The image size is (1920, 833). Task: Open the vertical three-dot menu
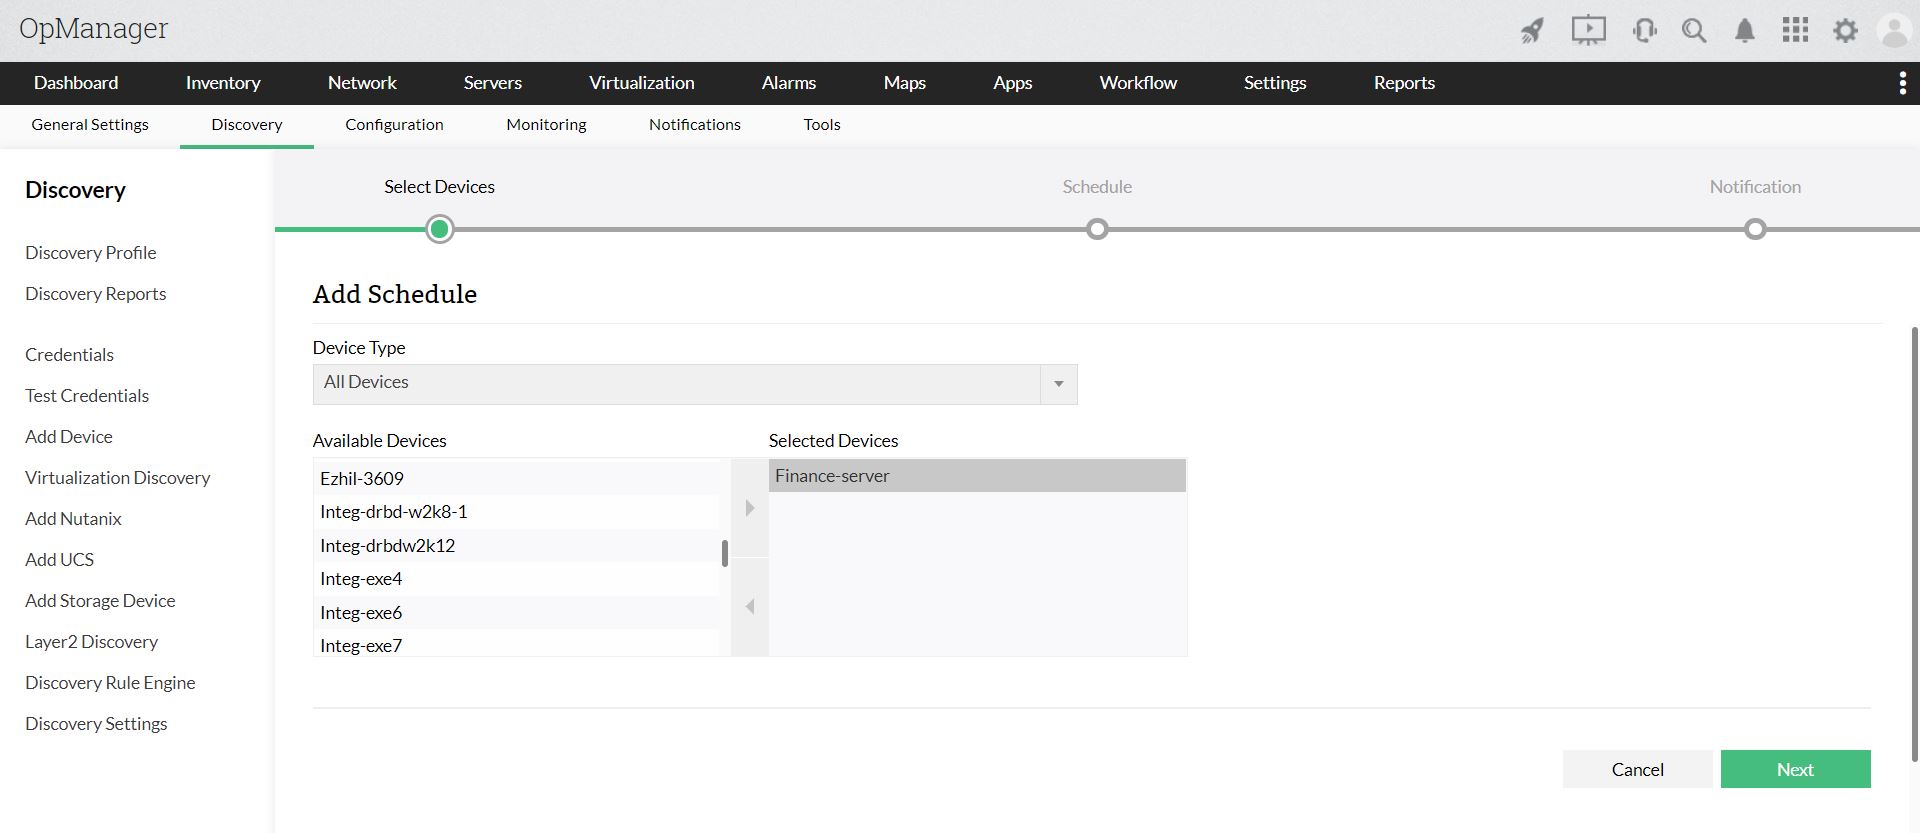pyautogui.click(x=1902, y=83)
